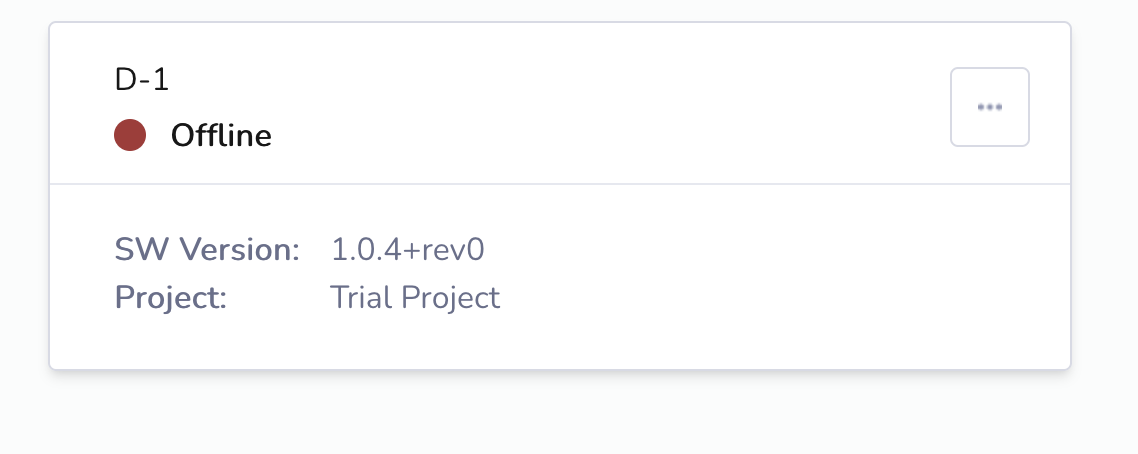
Task: Click the divider line under Offline
Action: click(x=560, y=184)
